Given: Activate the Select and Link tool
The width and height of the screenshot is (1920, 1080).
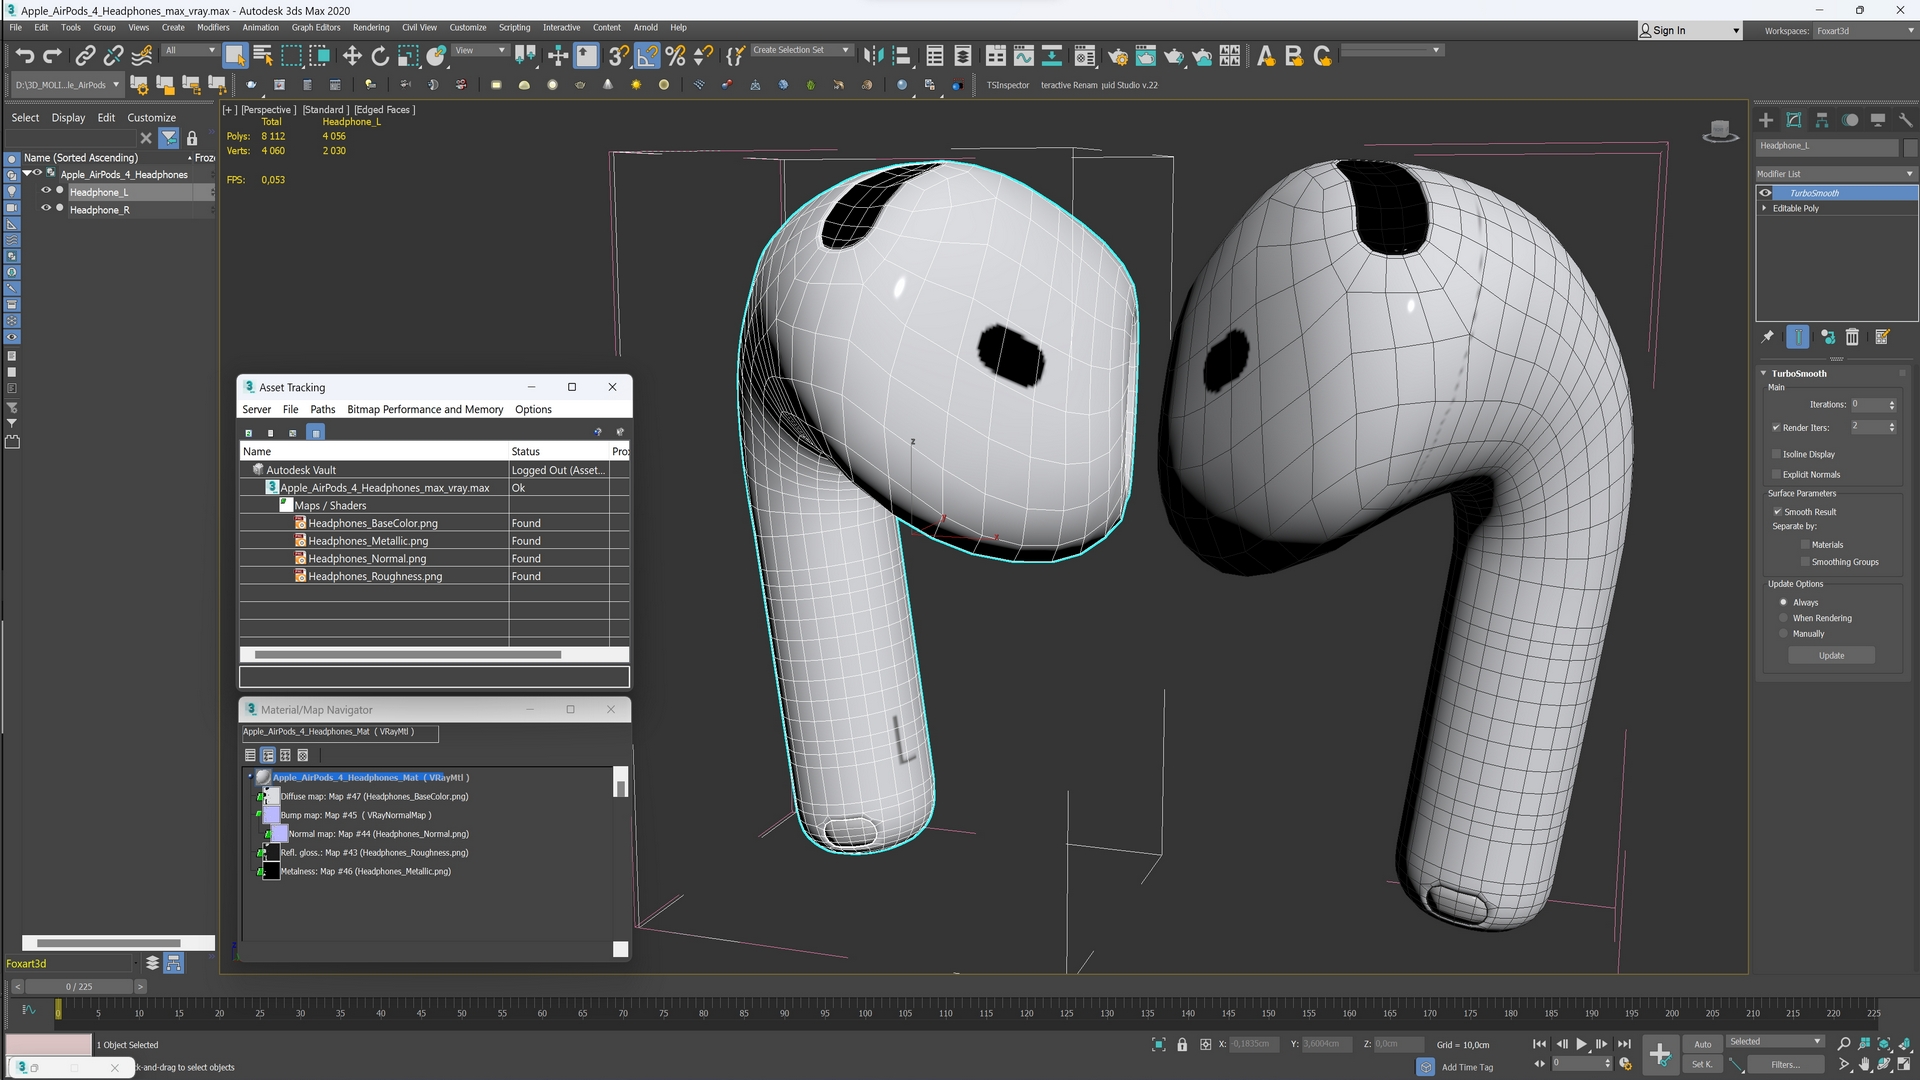Looking at the screenshot, I should (x=86, y=56).
